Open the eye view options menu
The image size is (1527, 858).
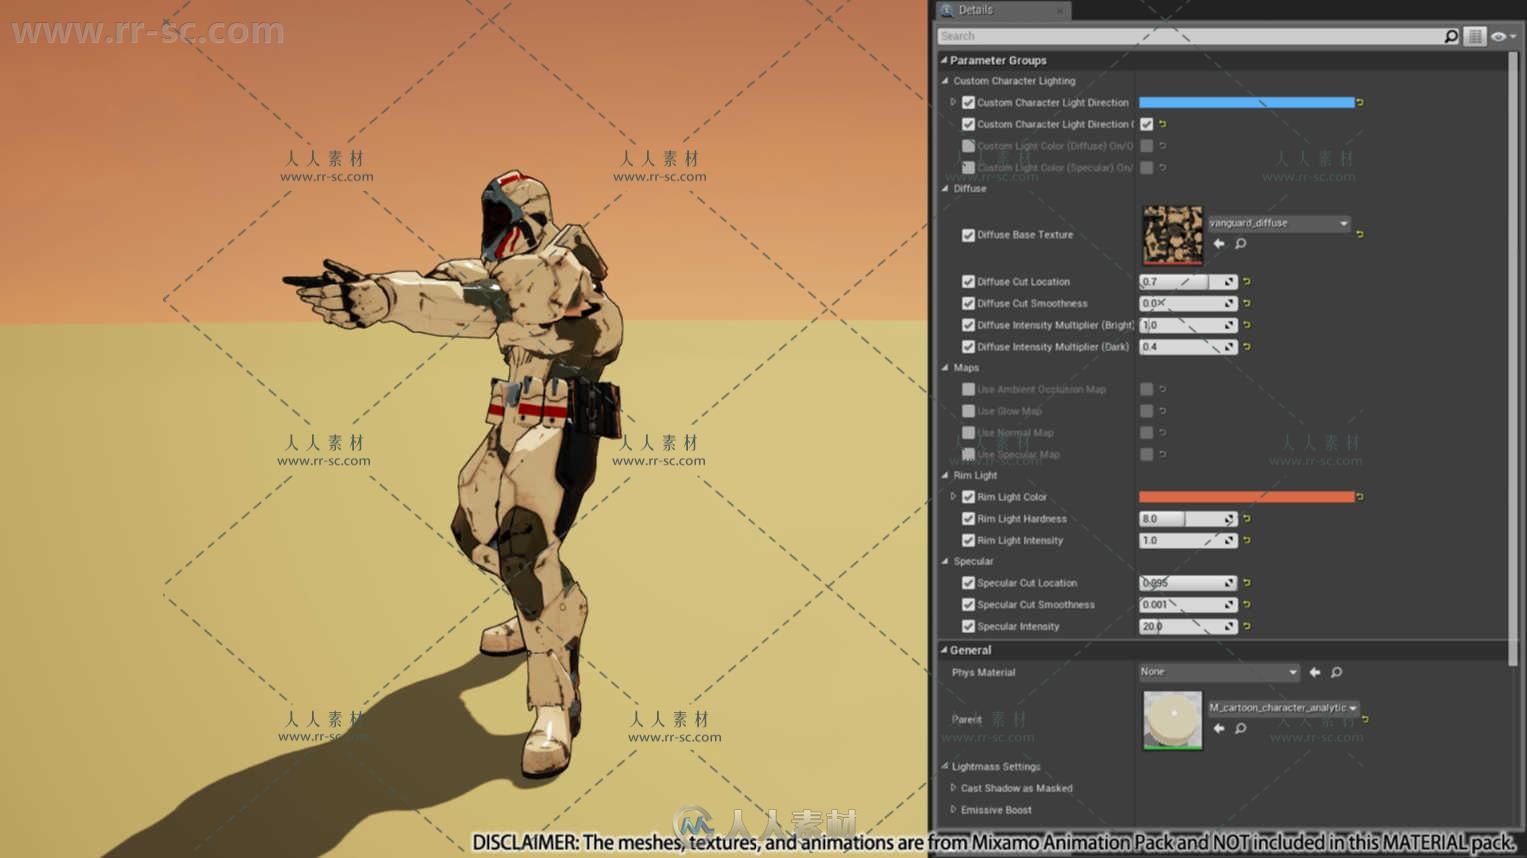[1503, 36]
